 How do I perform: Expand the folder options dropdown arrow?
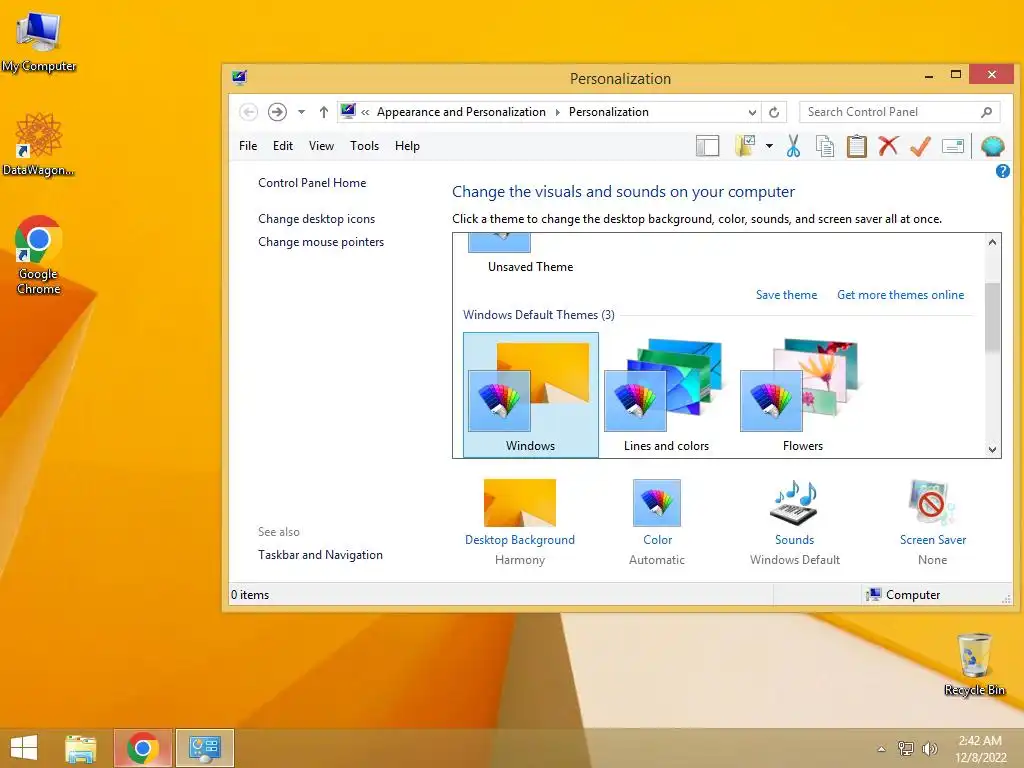coord(769,146)
